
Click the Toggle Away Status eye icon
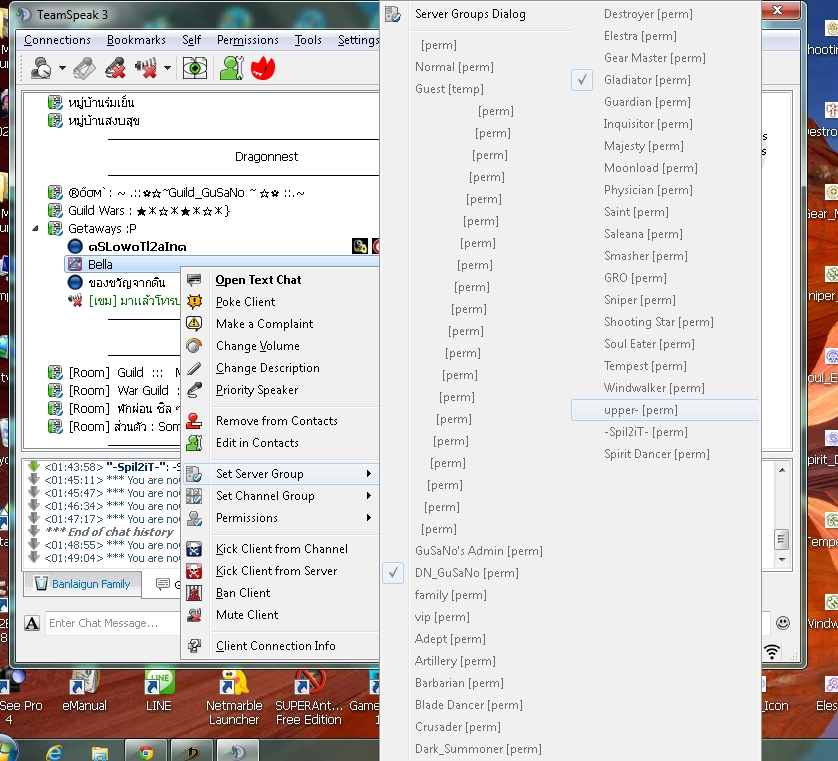coord(195,68)
